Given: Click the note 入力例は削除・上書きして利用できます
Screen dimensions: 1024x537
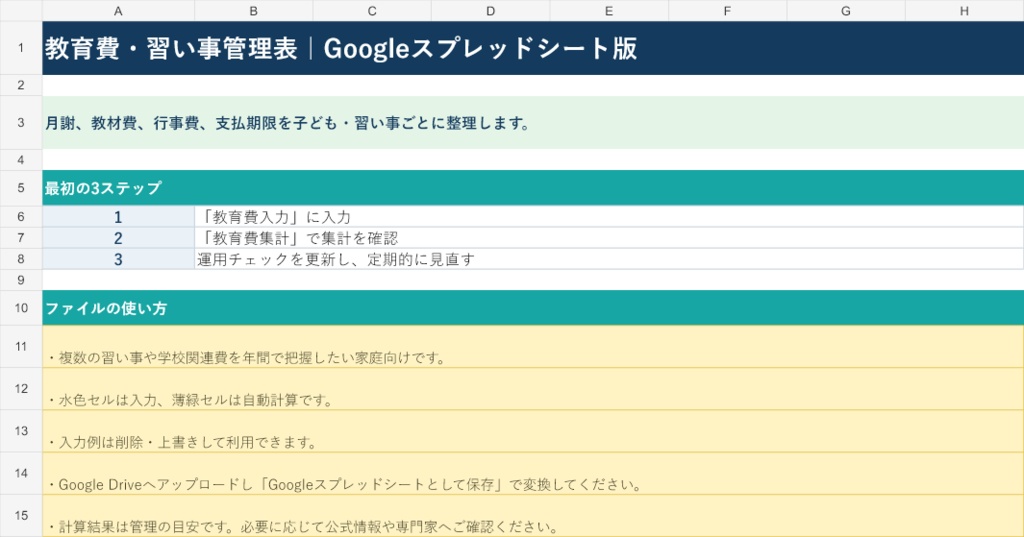Looking at the screenshot, I should click(533, 431).
